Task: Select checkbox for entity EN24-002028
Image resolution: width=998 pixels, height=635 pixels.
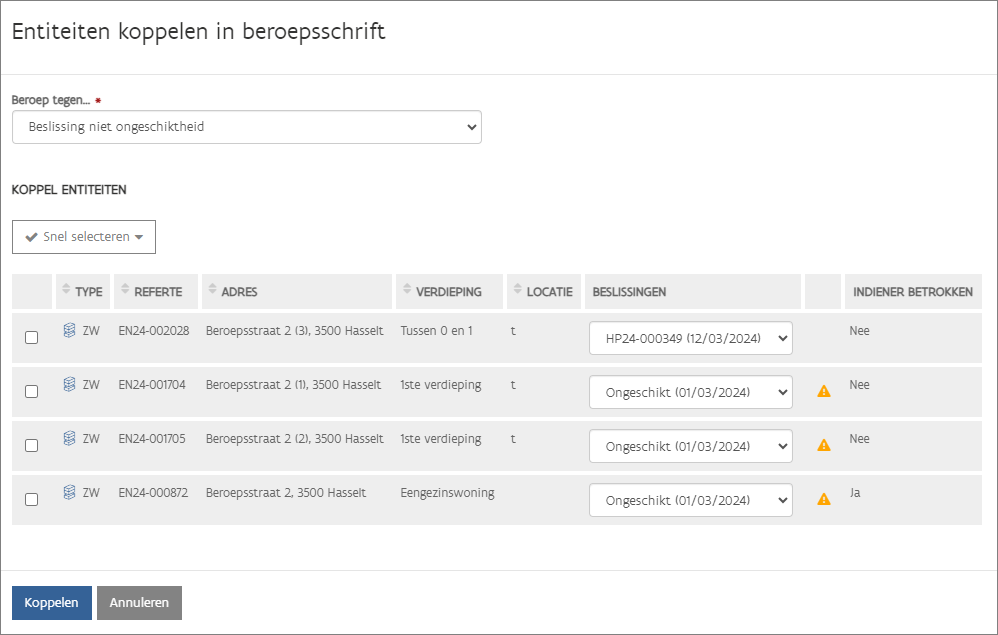Action: (x=32, y=338)
